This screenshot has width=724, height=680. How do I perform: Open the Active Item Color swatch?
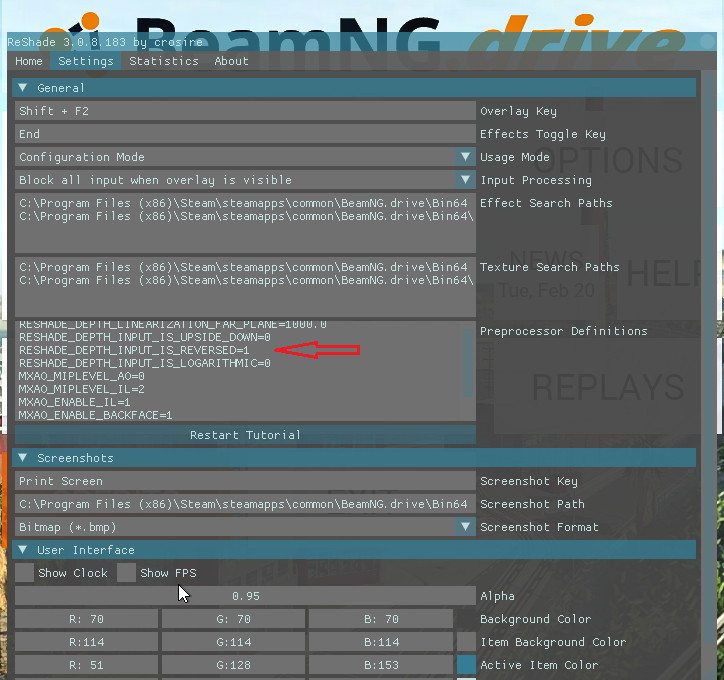coord(466,665)
